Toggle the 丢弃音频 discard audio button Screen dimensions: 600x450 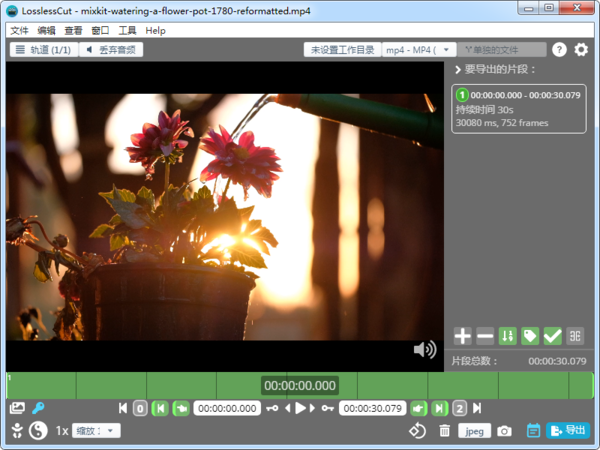click(110, 50)
